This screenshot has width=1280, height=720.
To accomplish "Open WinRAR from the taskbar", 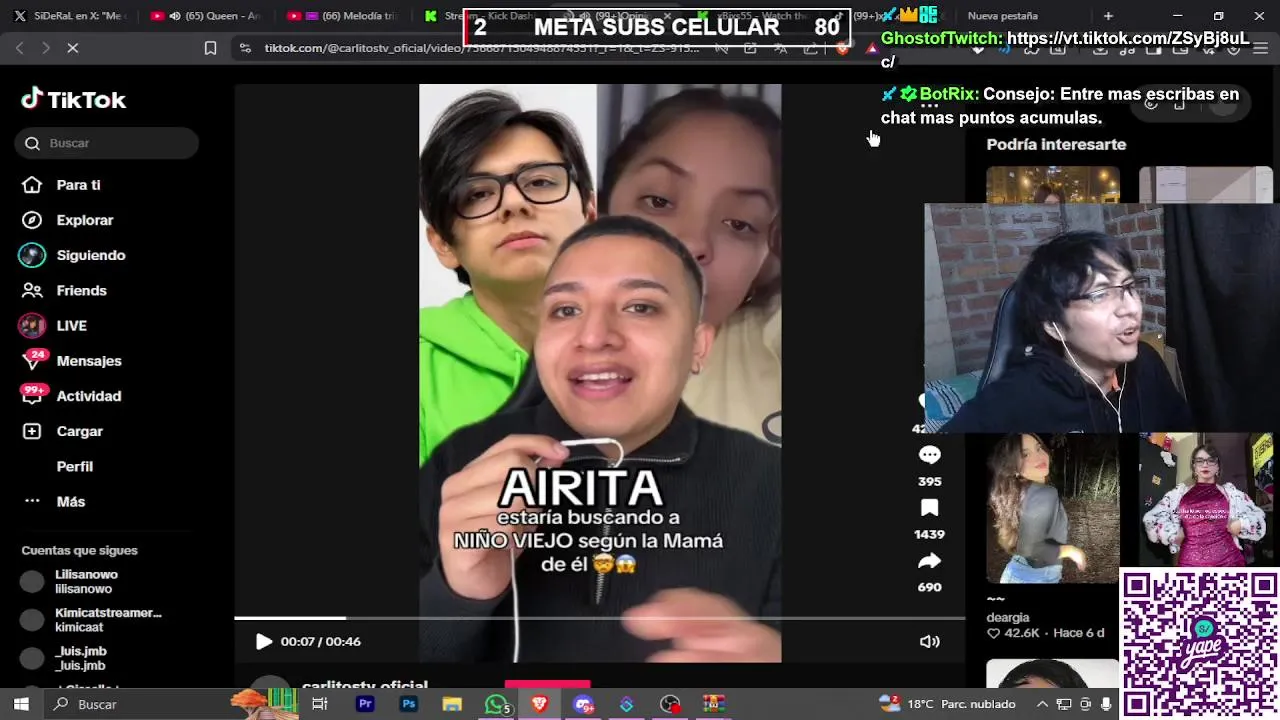I will pyautogui.click(x=713, y=704).
